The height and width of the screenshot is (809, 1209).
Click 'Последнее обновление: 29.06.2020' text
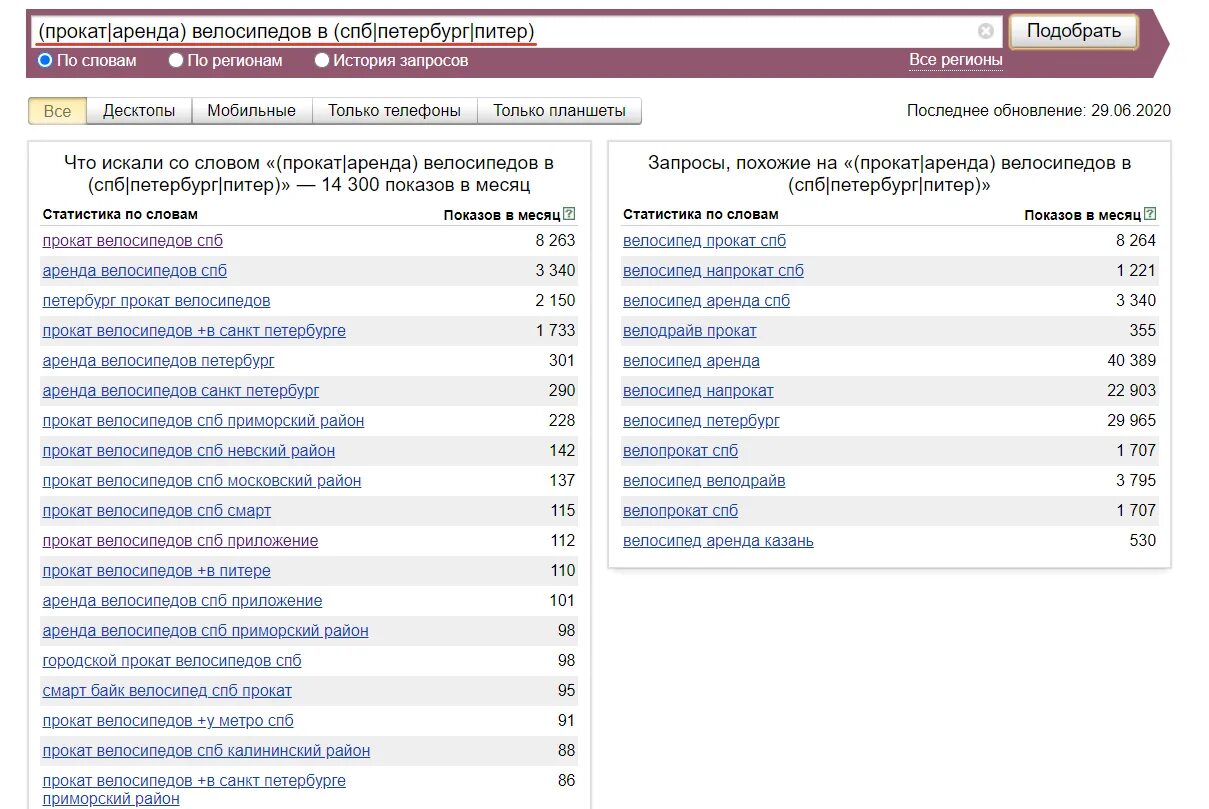(x=1039, y=111)
